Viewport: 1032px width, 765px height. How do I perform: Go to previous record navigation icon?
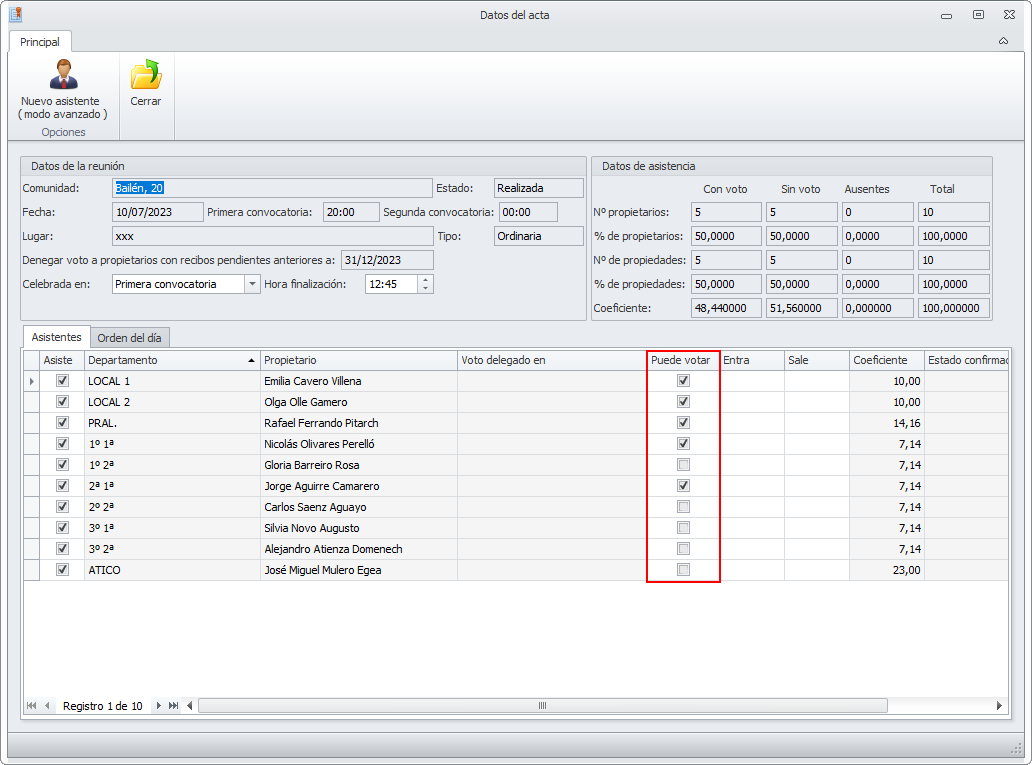pyautogui.click(x=47, y=706)
